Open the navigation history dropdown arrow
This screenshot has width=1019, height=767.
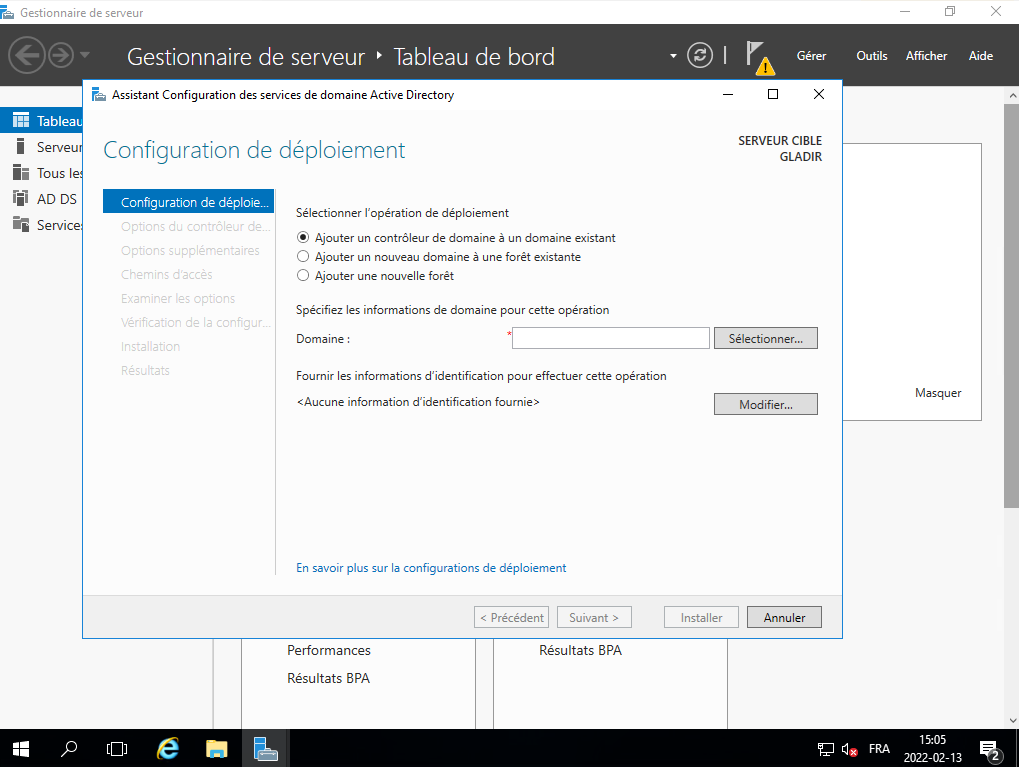click(84, 55)
